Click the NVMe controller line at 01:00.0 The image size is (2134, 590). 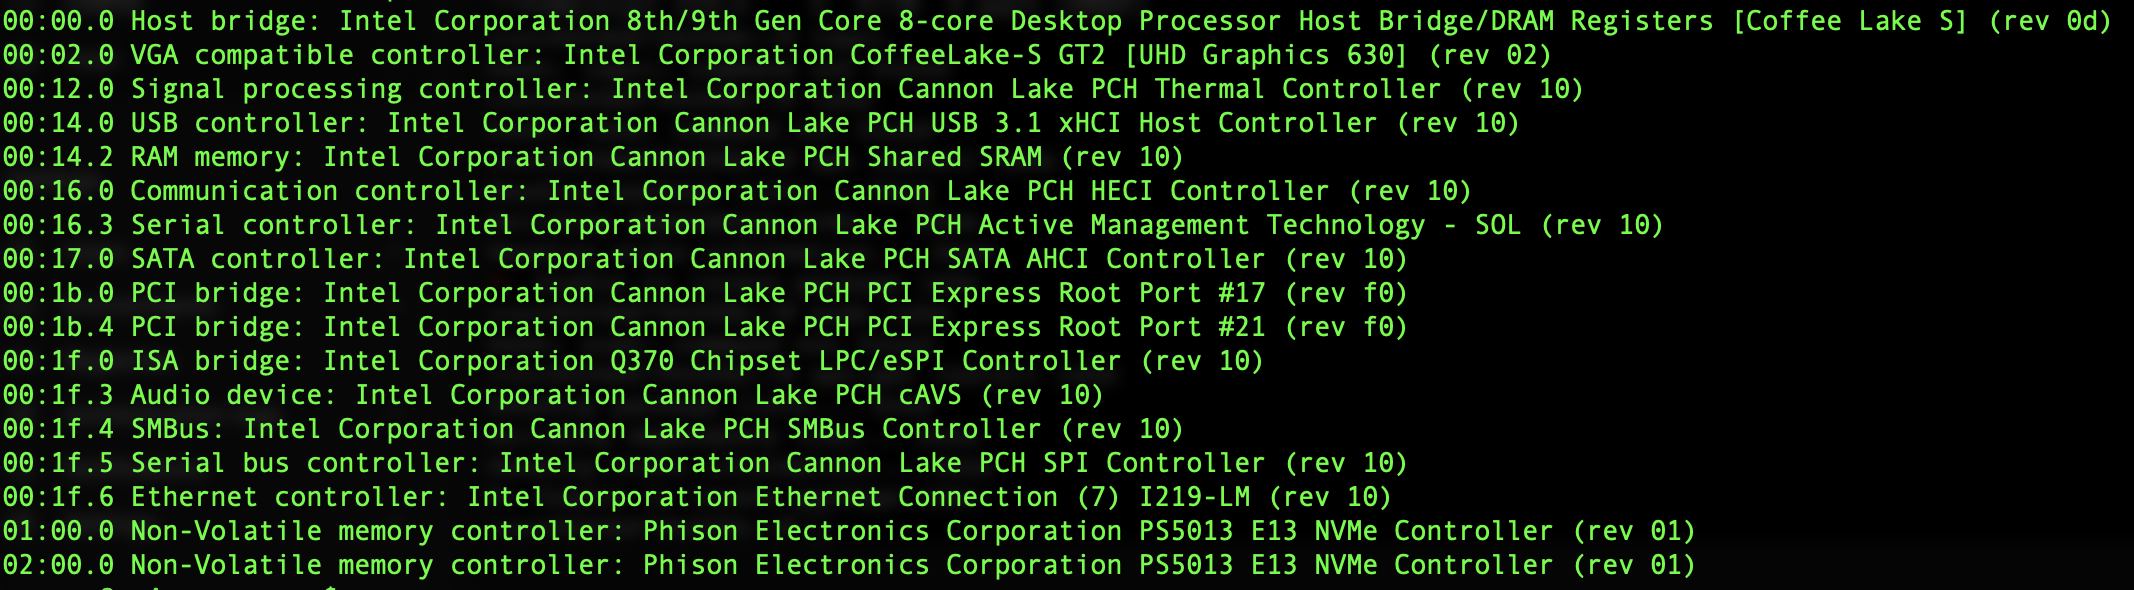(848, 531)
